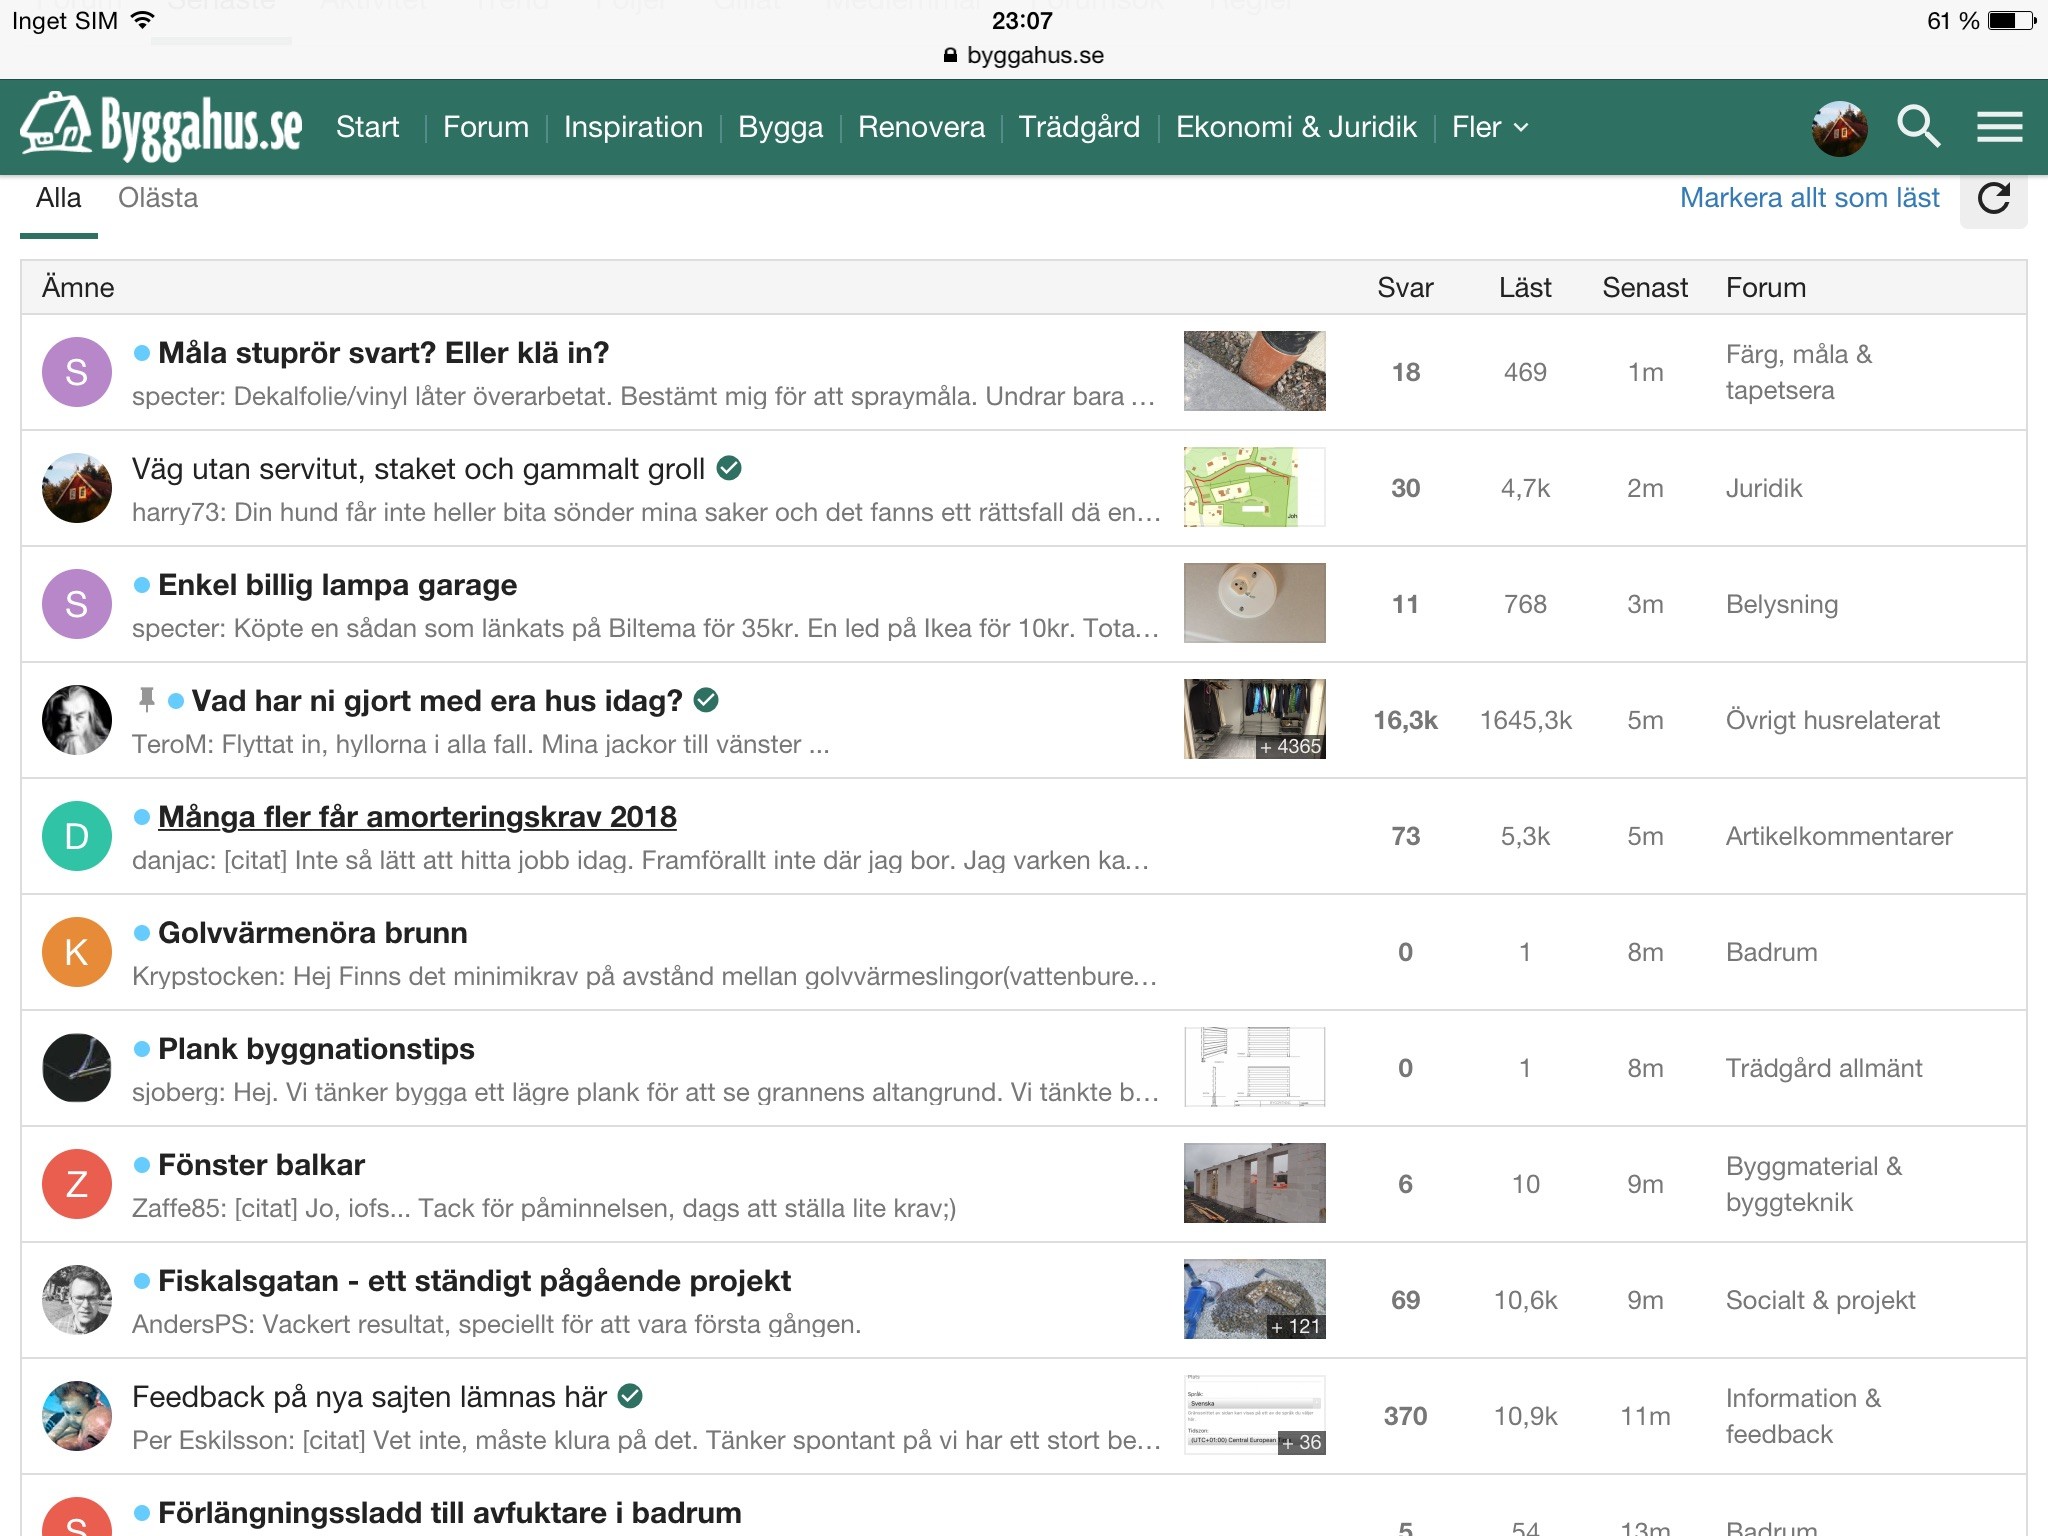2048x1536 pixels.
Task: Open thread Många fler får amorteringskrav 2018
Action: click(417, 817)
